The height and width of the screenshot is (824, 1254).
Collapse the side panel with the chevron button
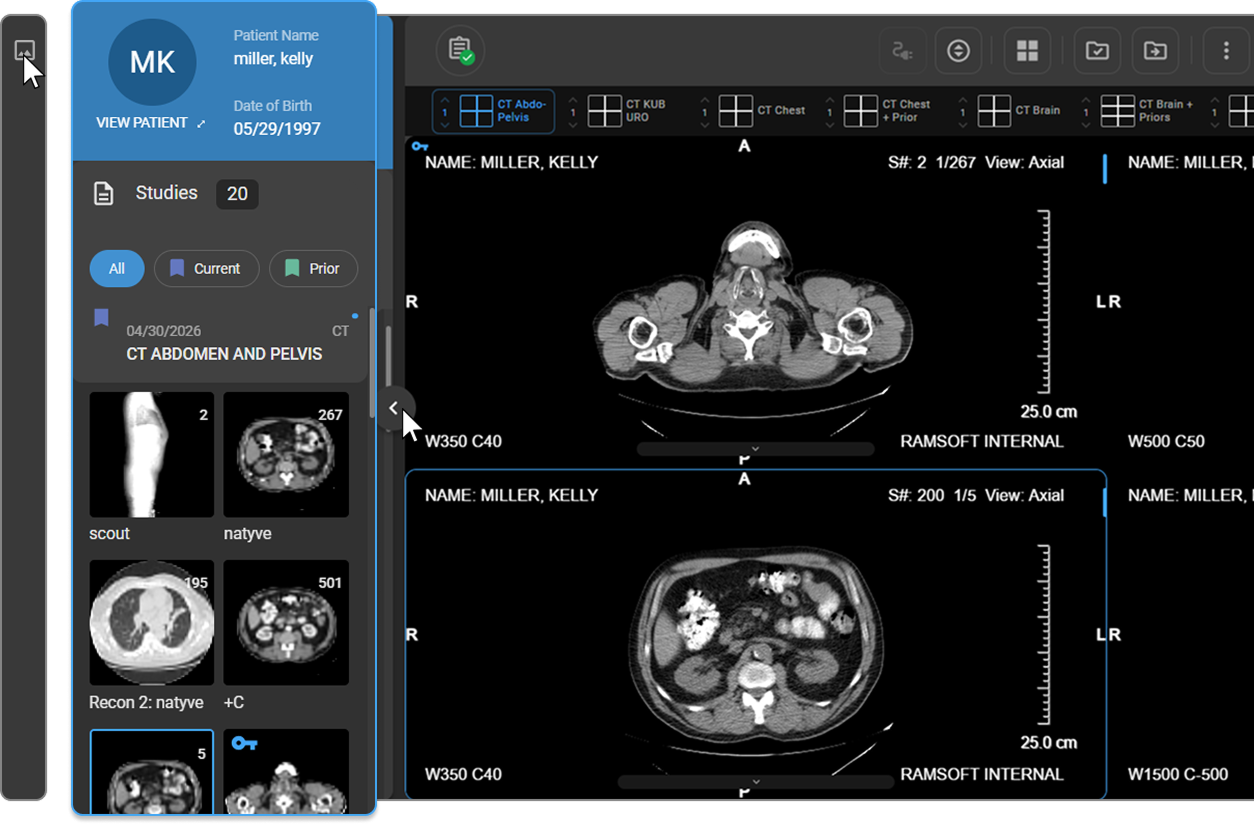[393, 408]
